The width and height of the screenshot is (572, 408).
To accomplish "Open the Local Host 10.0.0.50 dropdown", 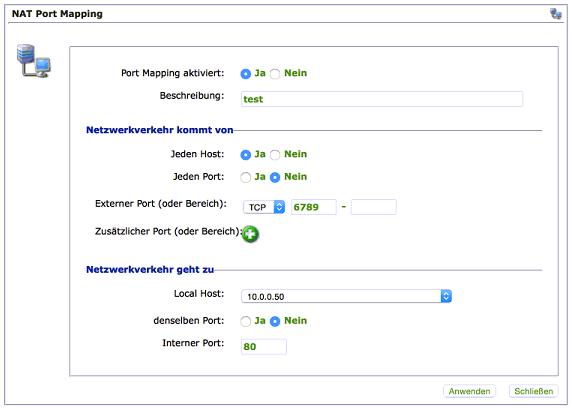I will click(x=346, y=296).
